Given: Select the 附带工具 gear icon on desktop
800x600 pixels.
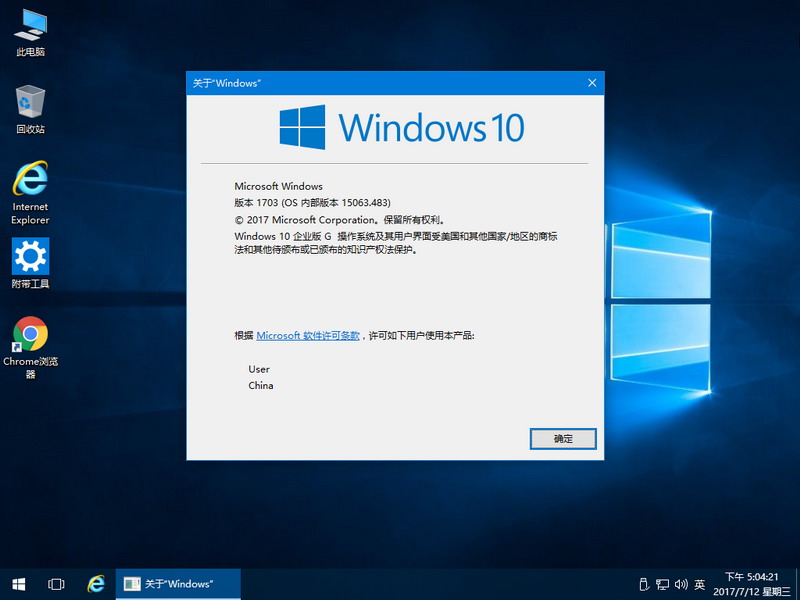Looking at the screenshot, I should pyautogui.click(x=31, y=264).
